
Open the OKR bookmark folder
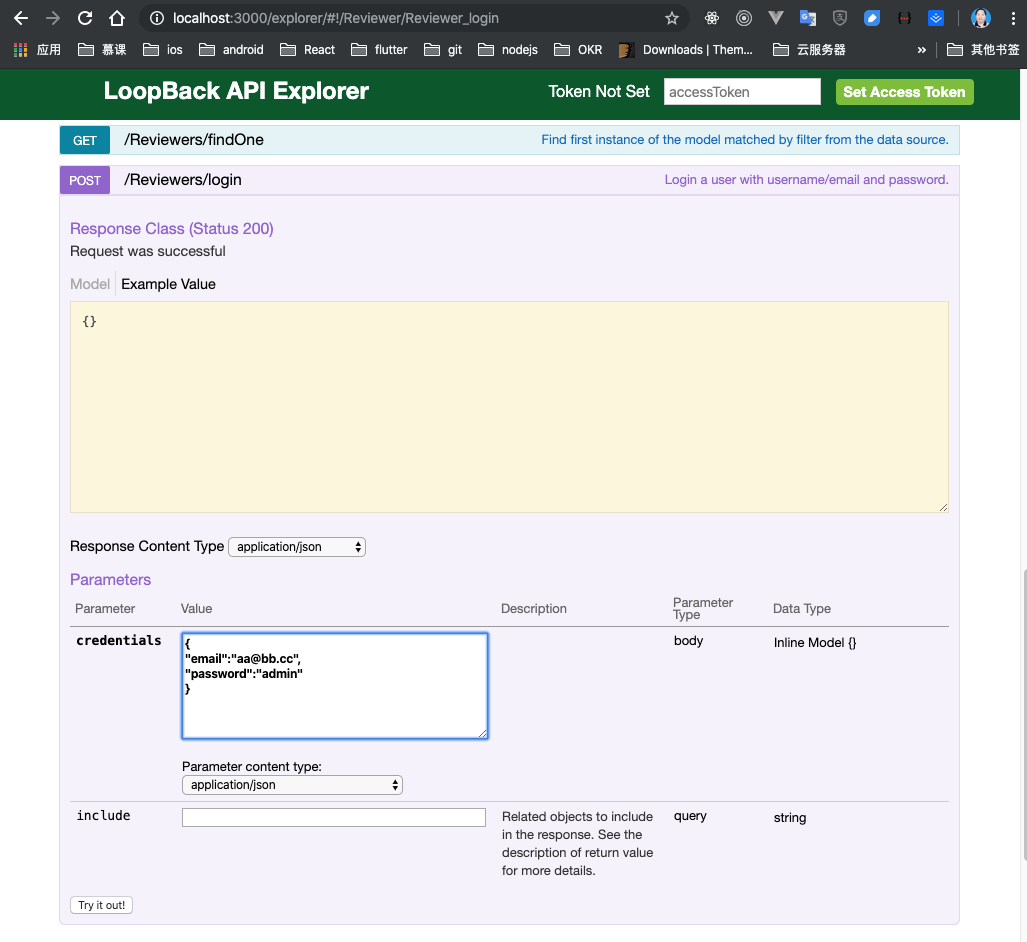coord(578,50)
